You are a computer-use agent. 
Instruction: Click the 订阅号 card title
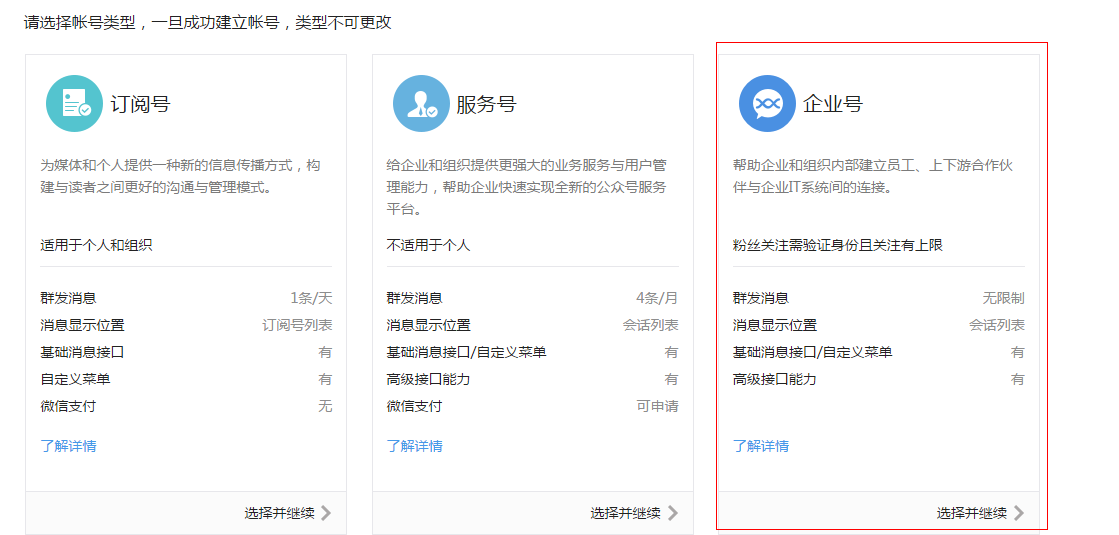[x=141, y=105]
